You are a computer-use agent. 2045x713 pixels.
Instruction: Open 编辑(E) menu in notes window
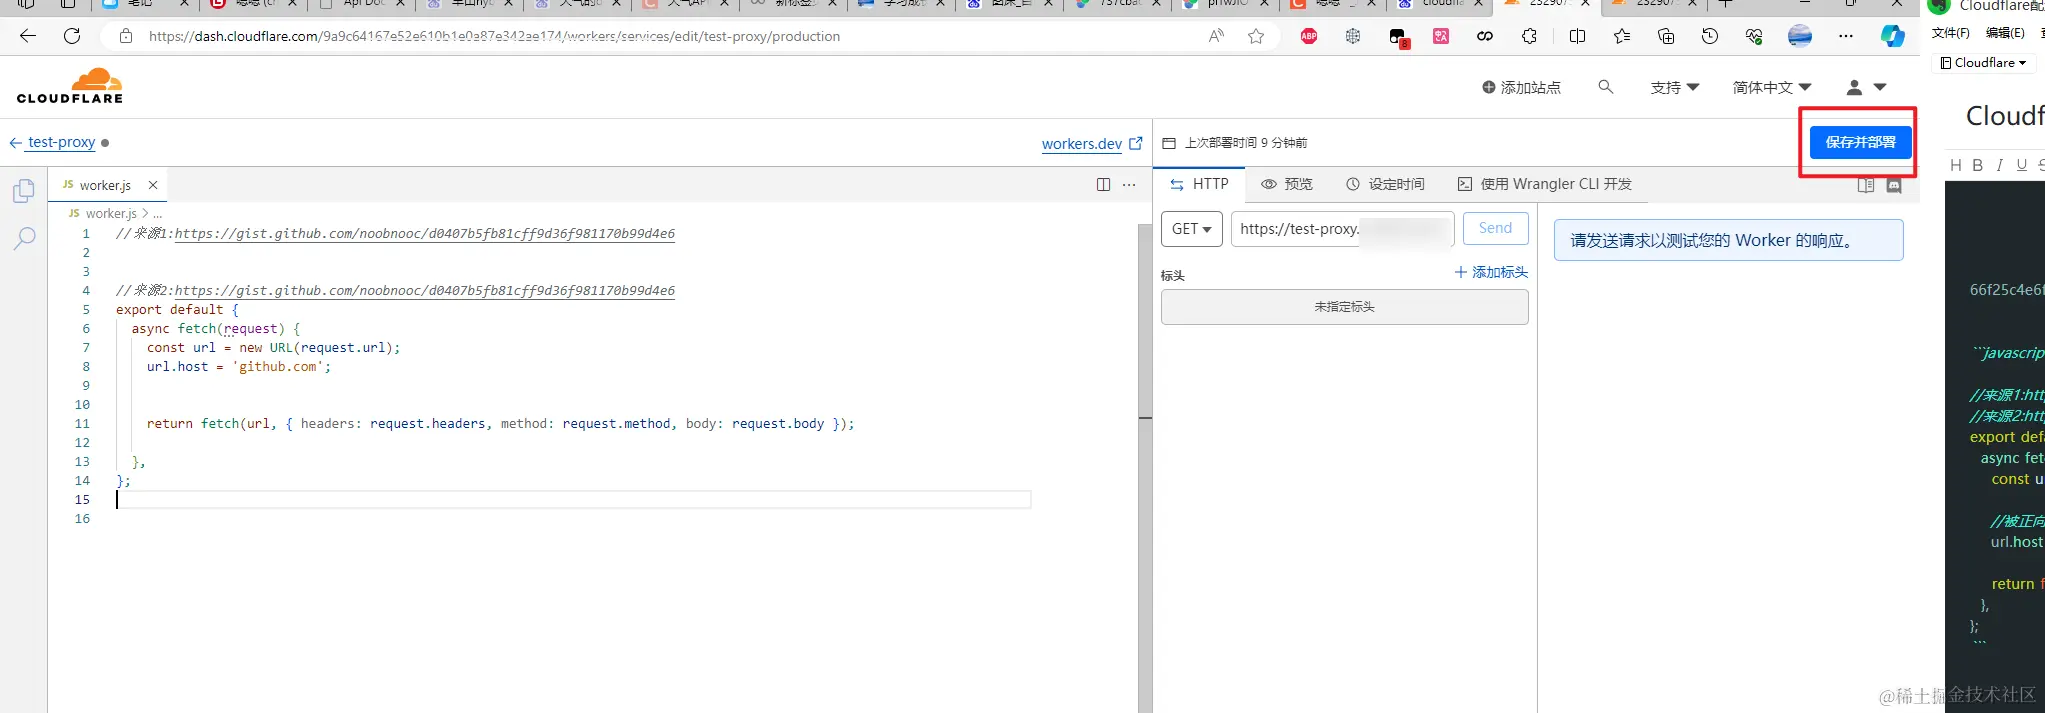2005,33
